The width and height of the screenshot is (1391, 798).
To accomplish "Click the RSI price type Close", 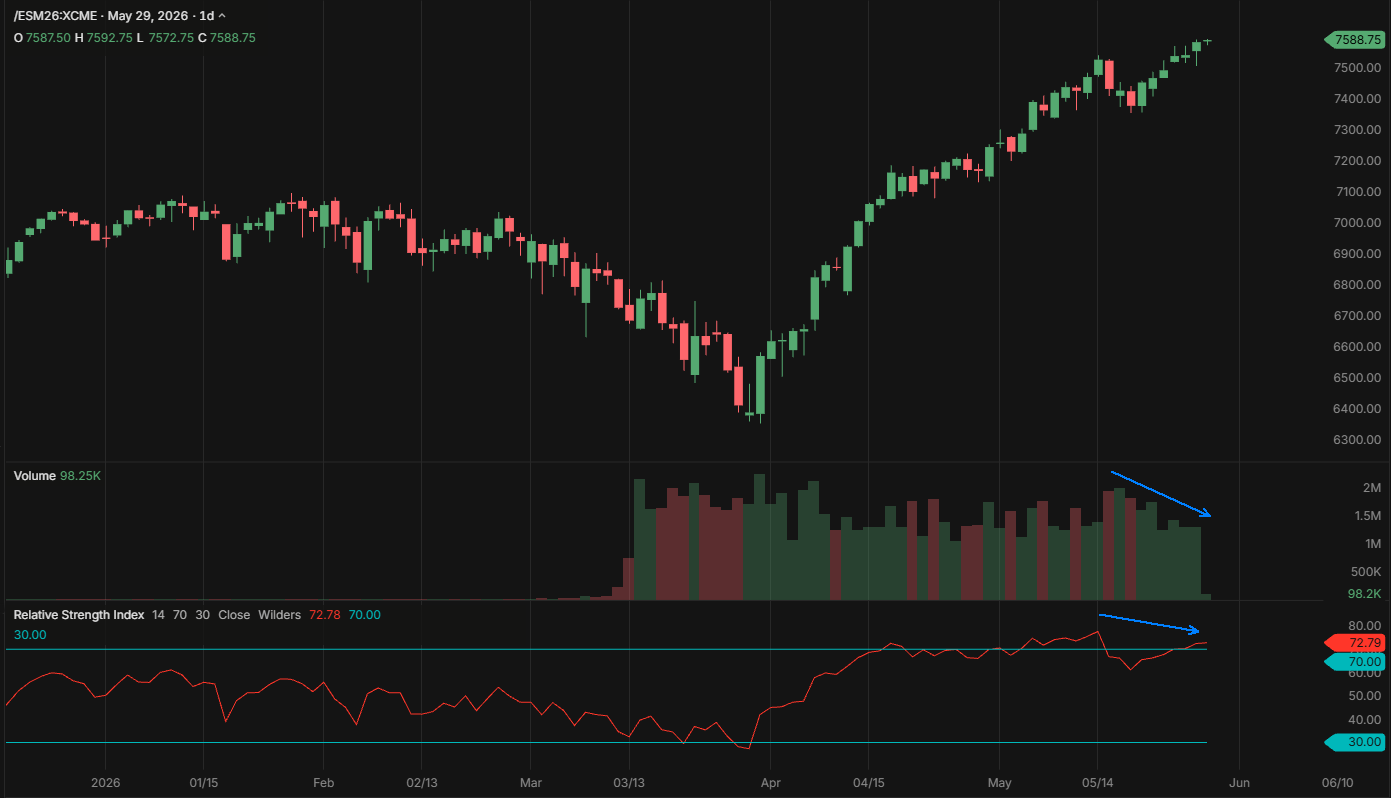I will pyautogui.click(x=234, y=615).
